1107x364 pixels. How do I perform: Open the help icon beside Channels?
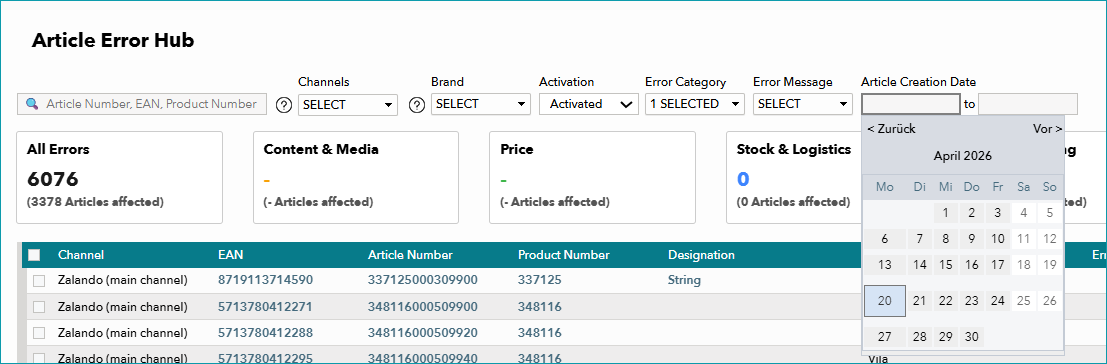[x=284, y=105]
